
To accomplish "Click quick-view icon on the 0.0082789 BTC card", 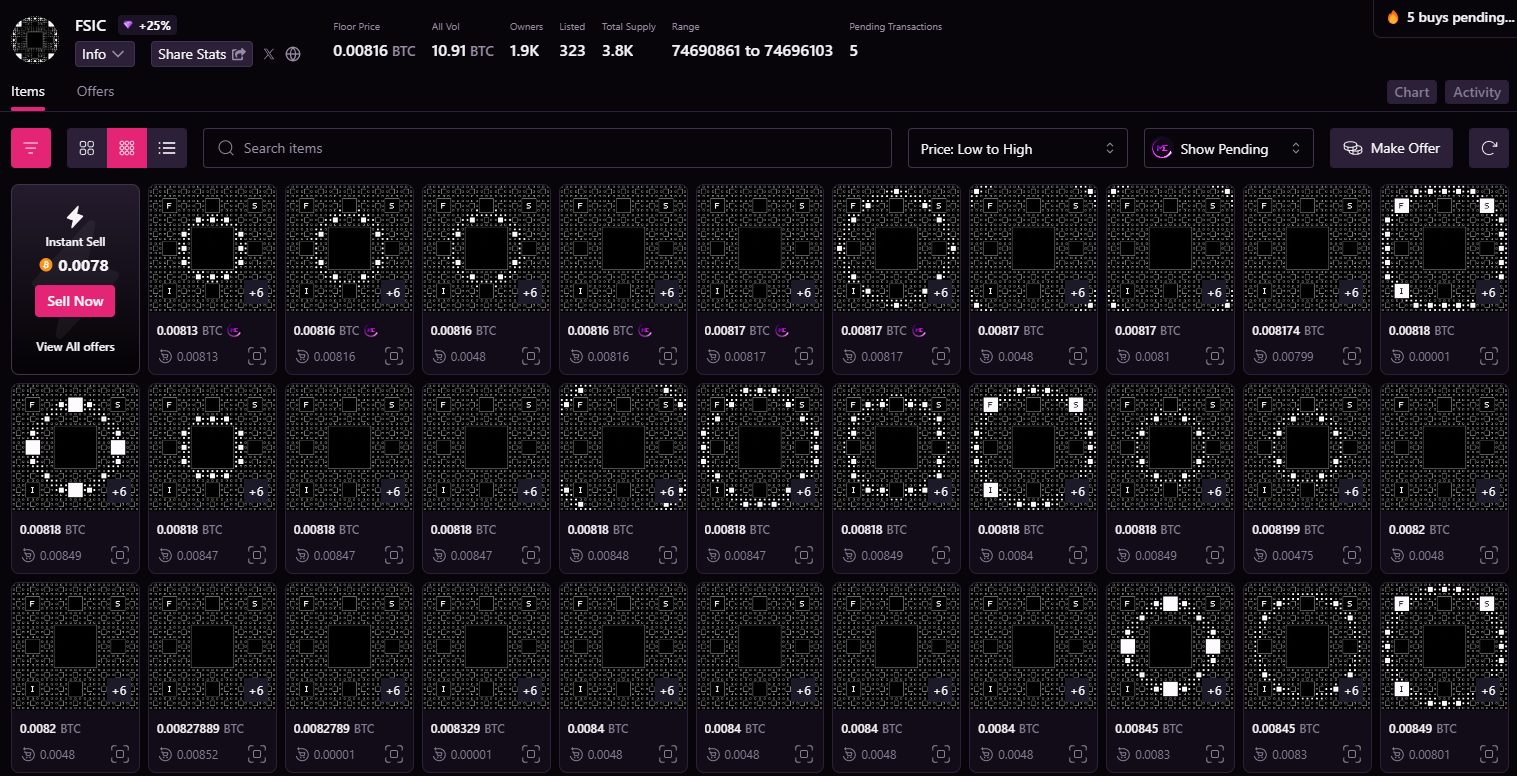I will pos(393,755).
